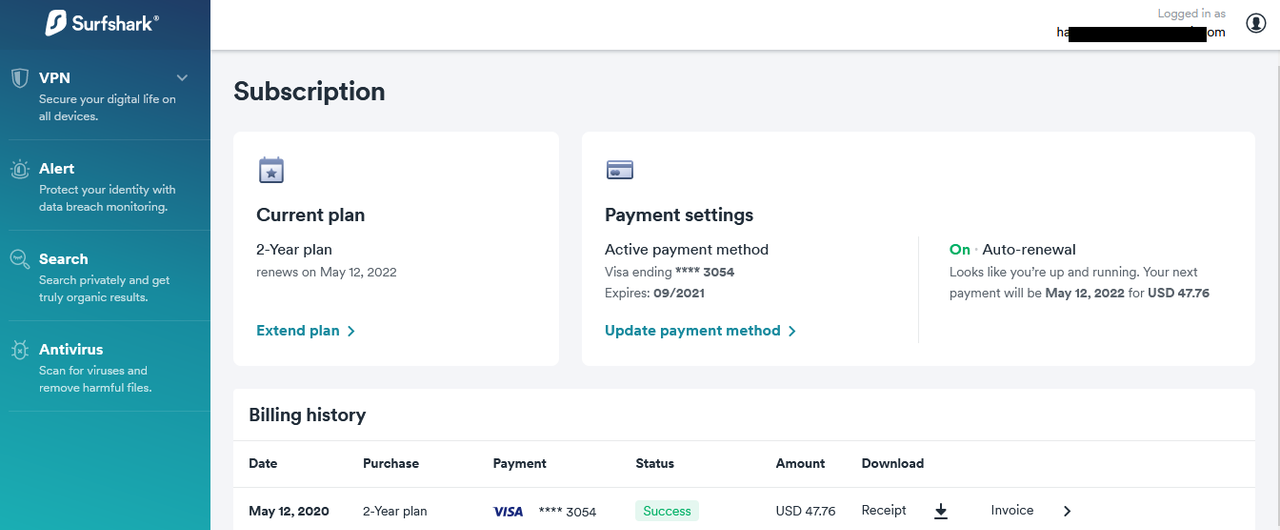Click the 'Payment settings' heading
This screenshot has height=530, width=1280.
coord(679,215)
